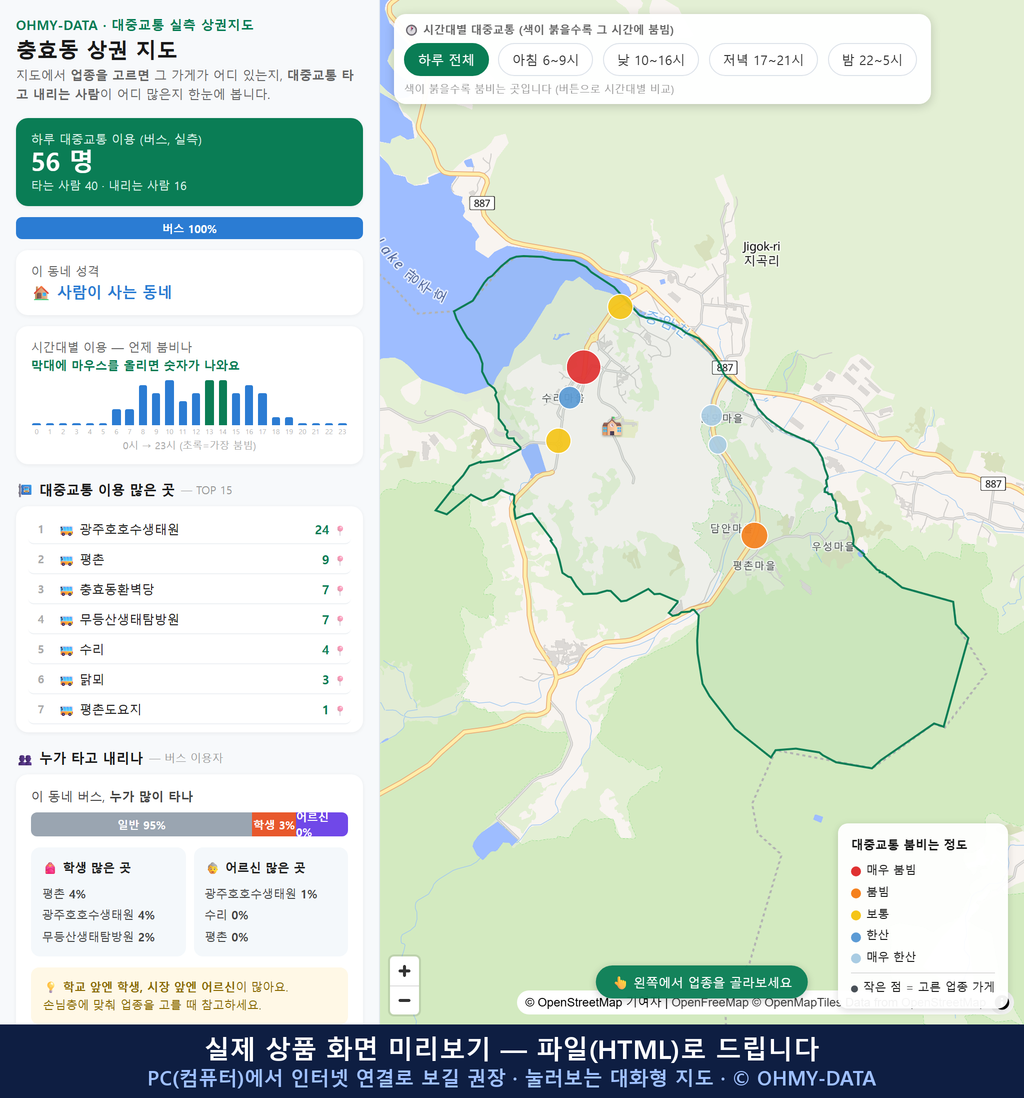Select the 충효동환벽당 stop name
Viewport: 1024px width, 1098px height.
coord(116,590)
